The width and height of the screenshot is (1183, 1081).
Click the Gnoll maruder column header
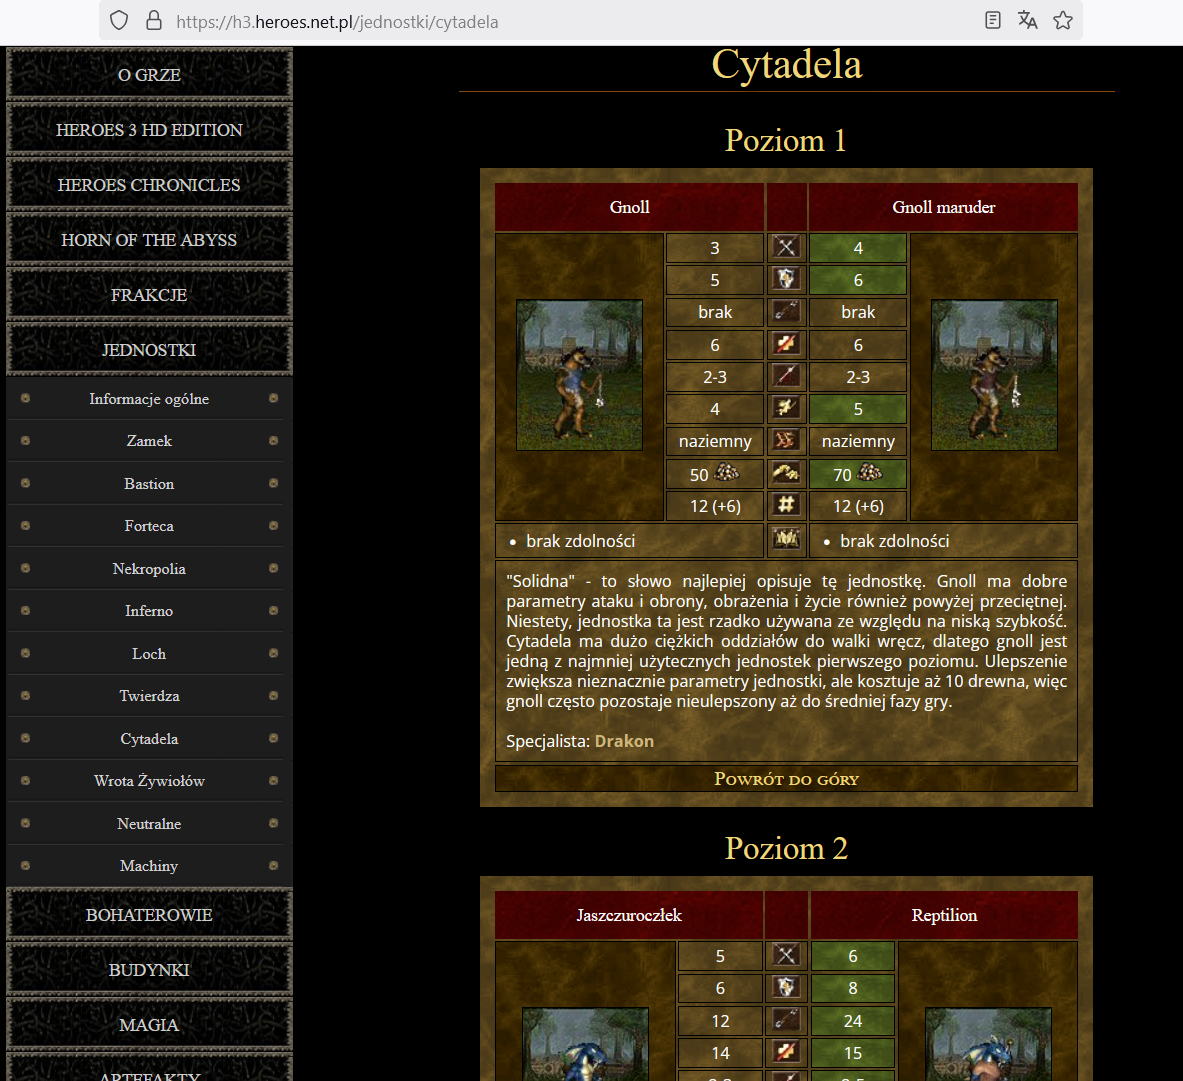[x=943, y=207]
